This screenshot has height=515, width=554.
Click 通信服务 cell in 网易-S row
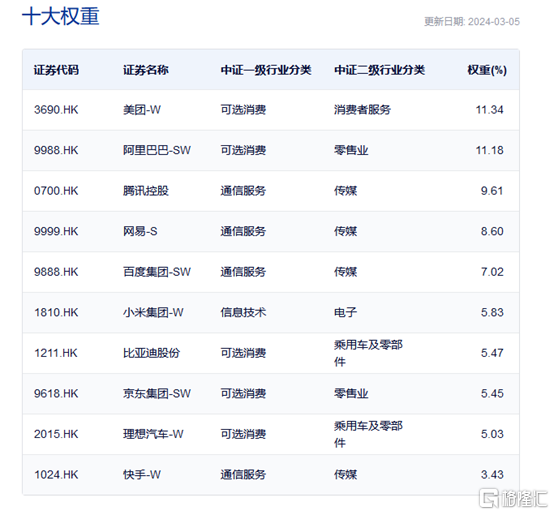(243, 231)
